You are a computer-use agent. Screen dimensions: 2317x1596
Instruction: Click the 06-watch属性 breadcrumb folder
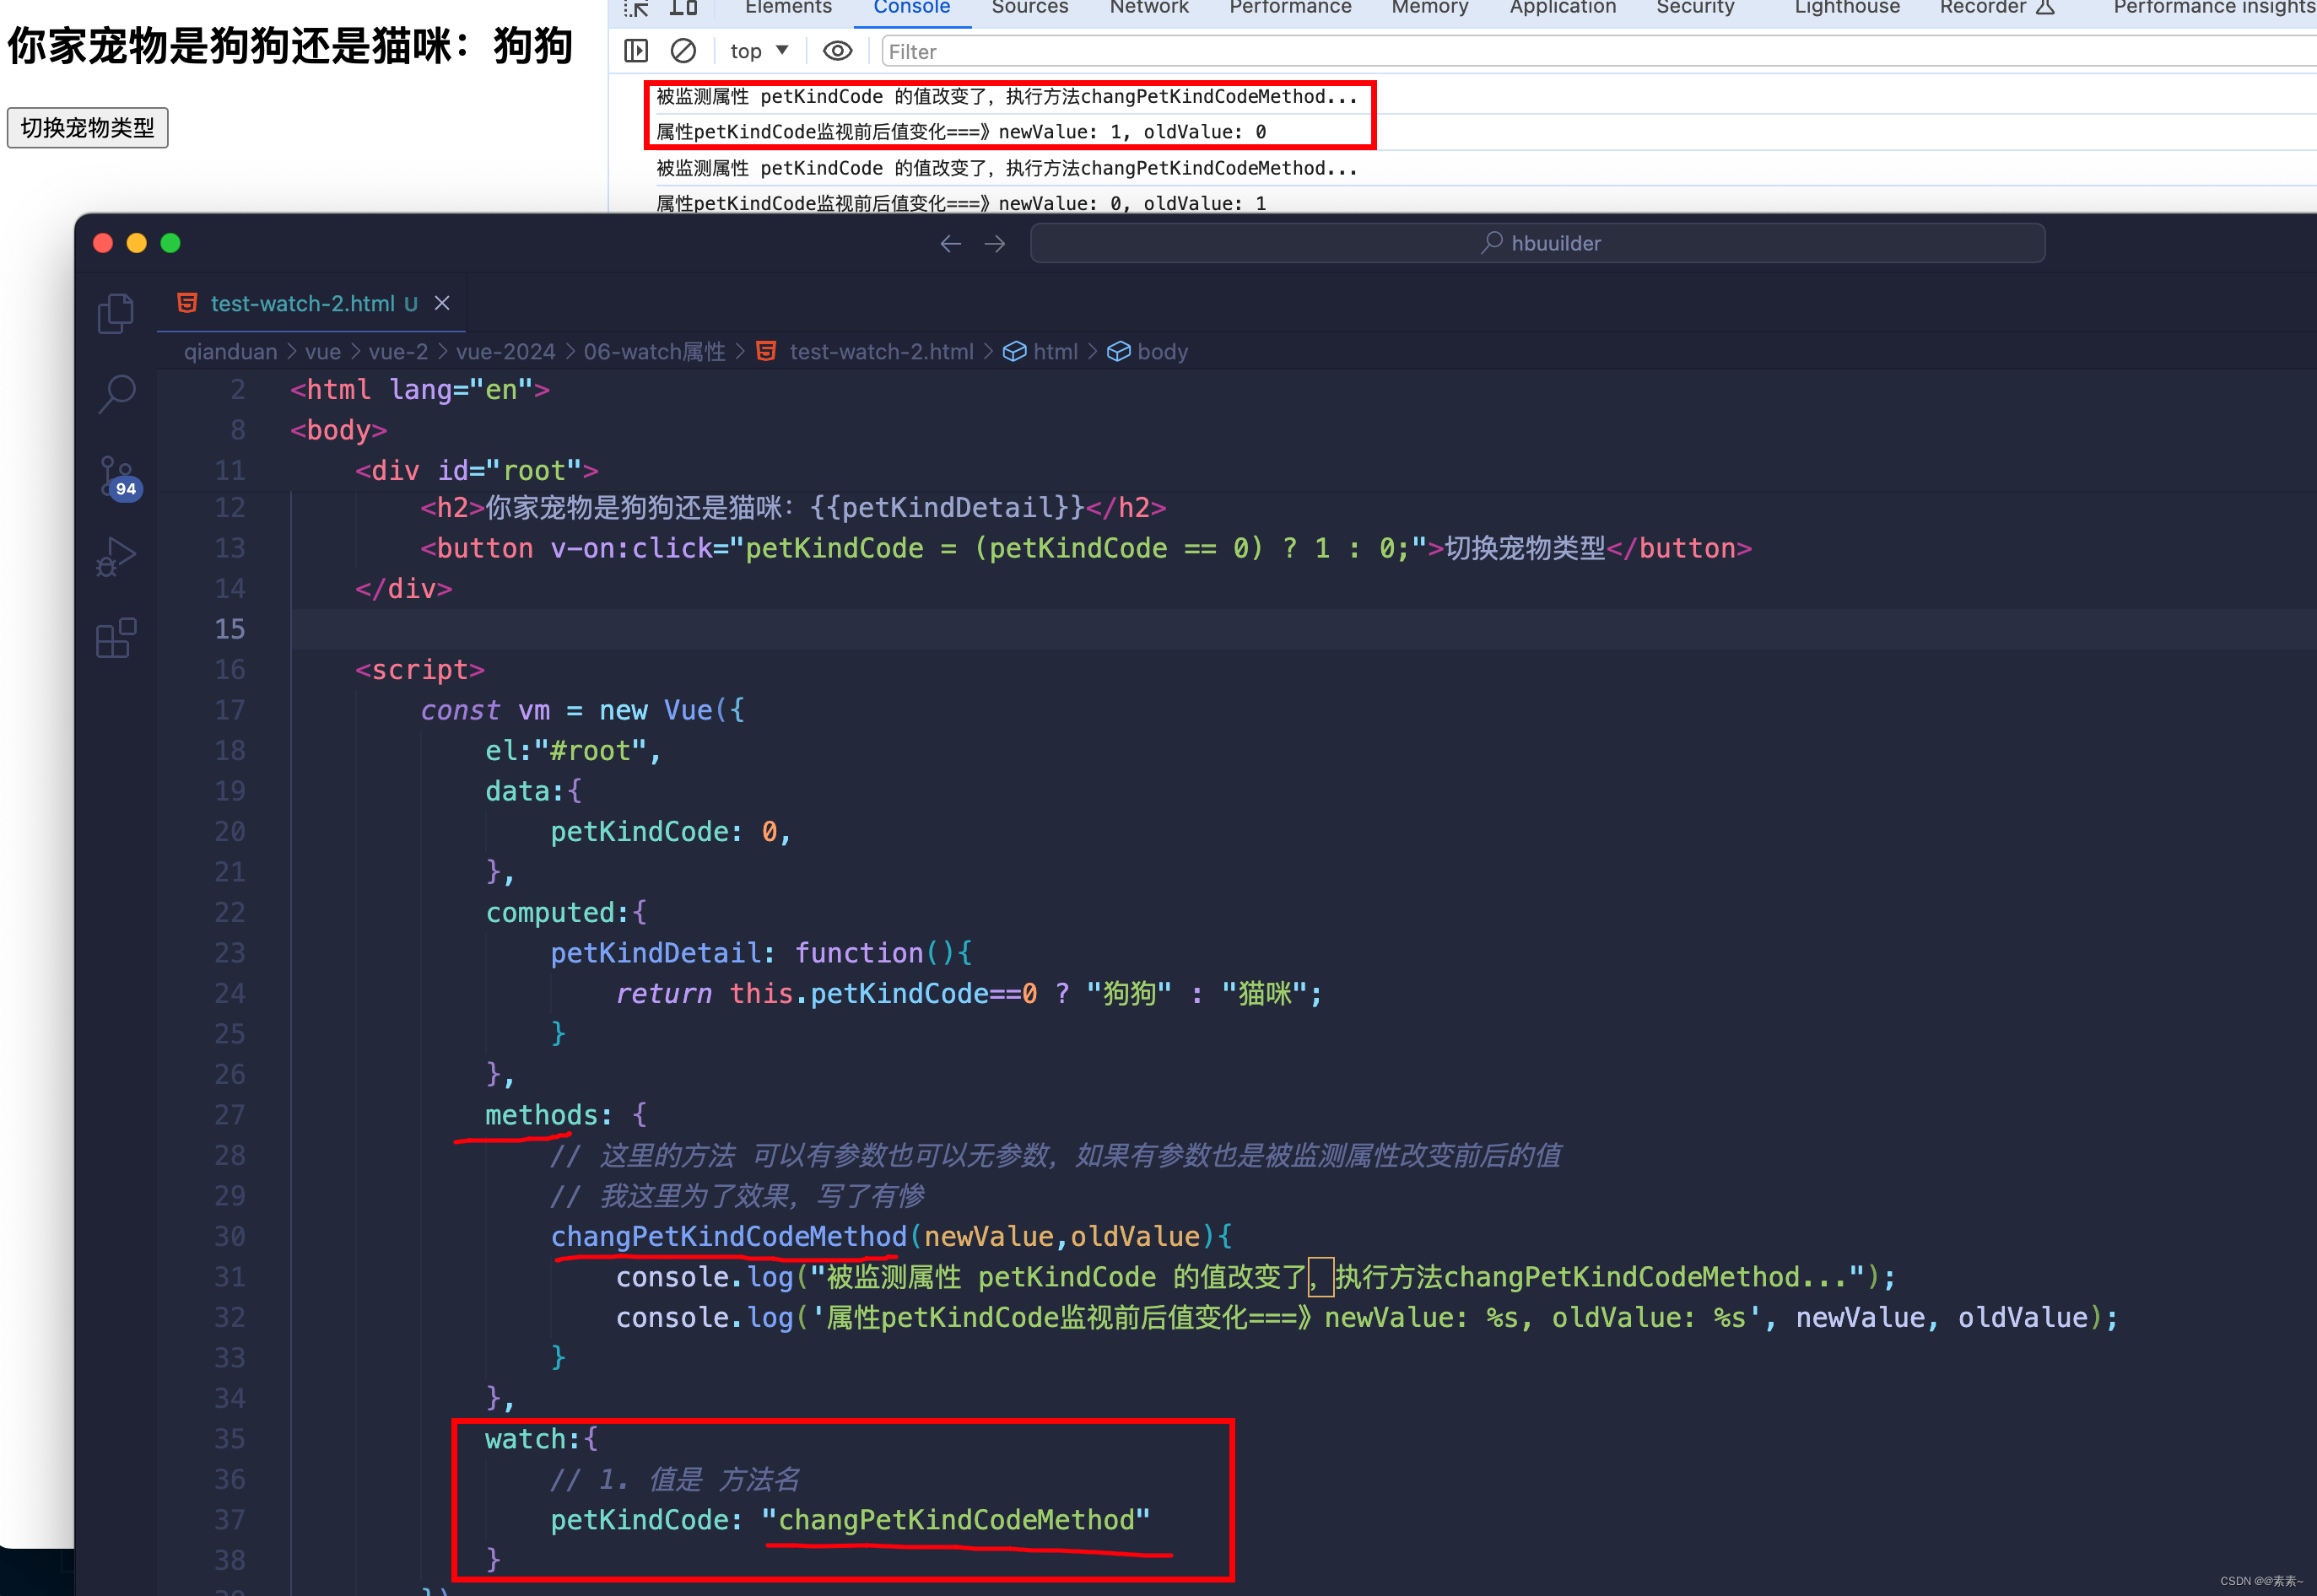654,352
